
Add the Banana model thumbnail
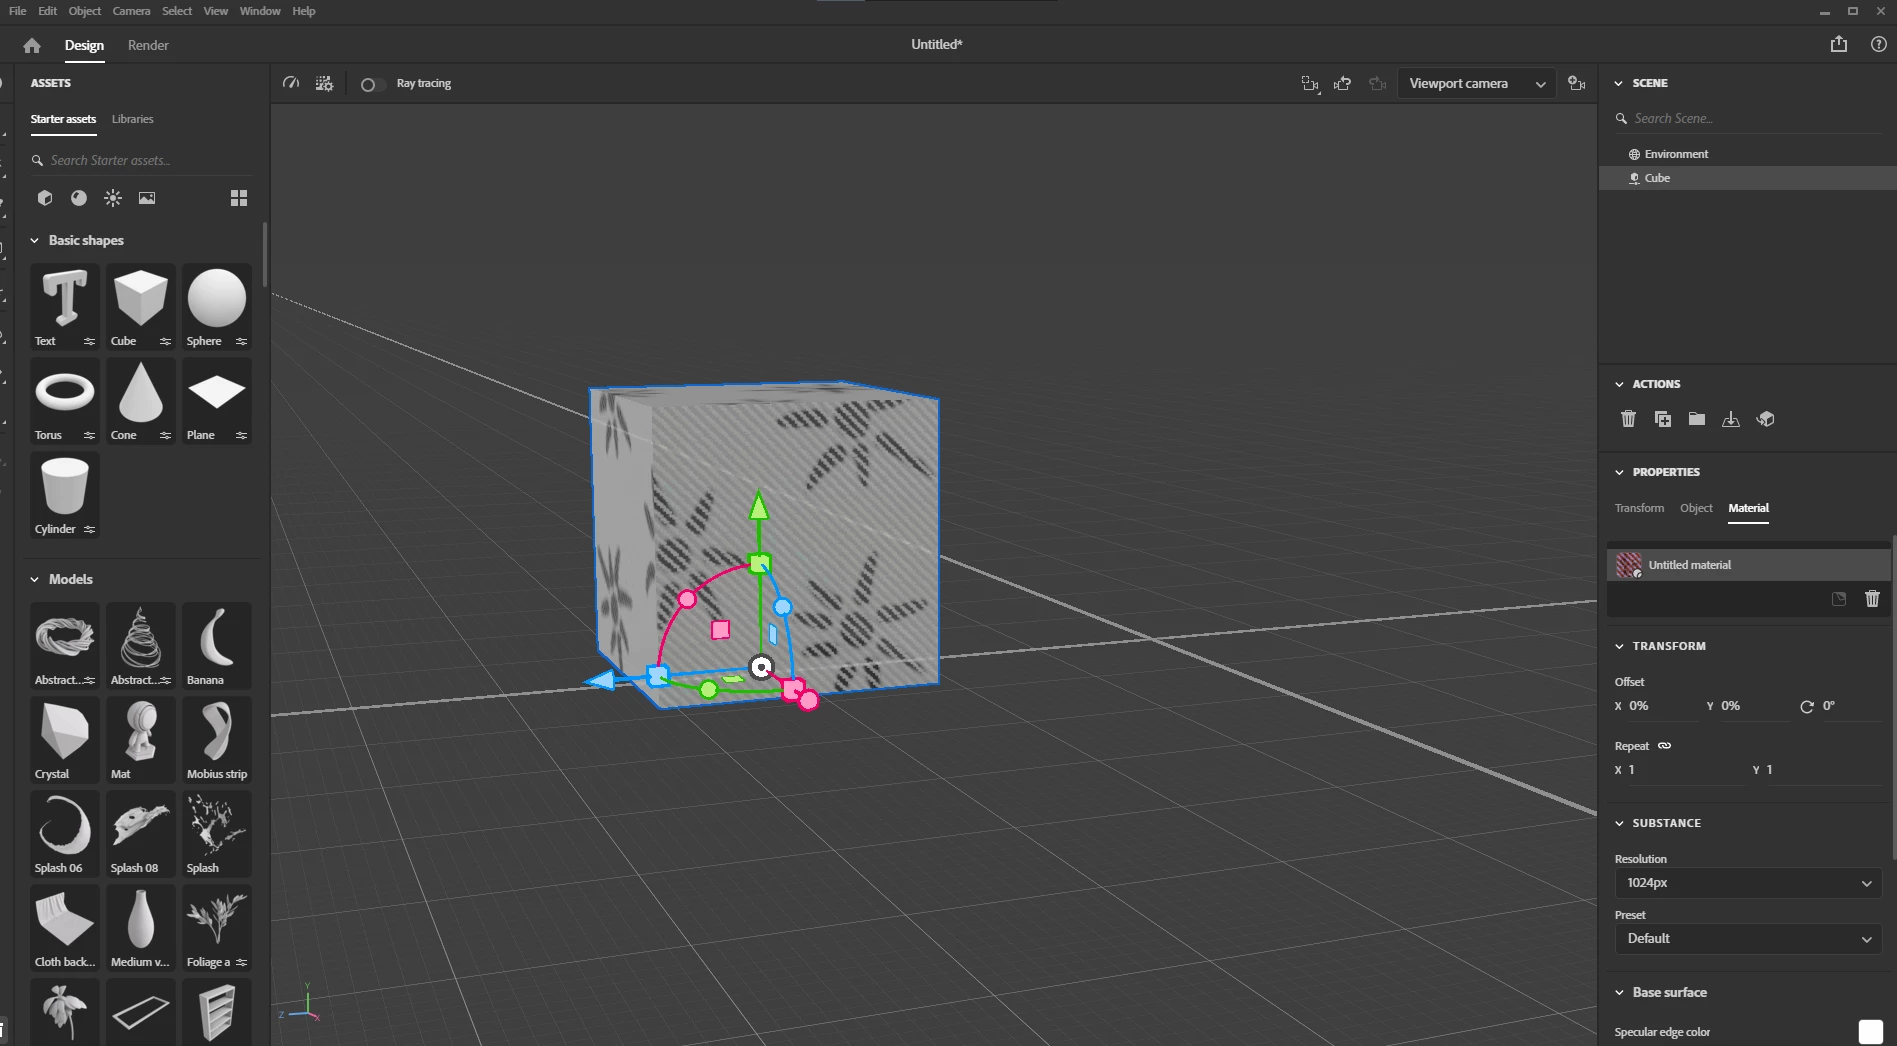click(x=217, y=645)
